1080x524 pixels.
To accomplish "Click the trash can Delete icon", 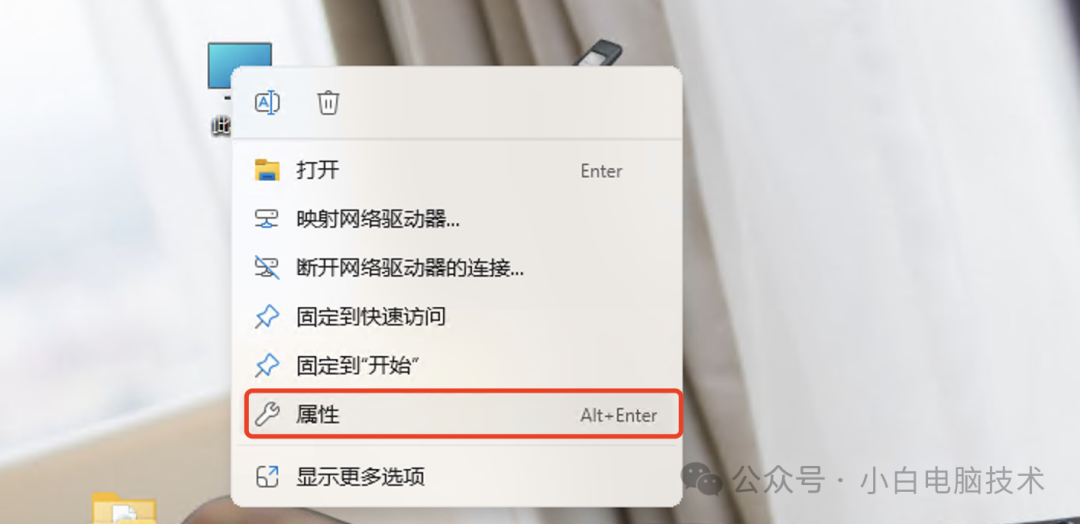I will tap(328, 103).
